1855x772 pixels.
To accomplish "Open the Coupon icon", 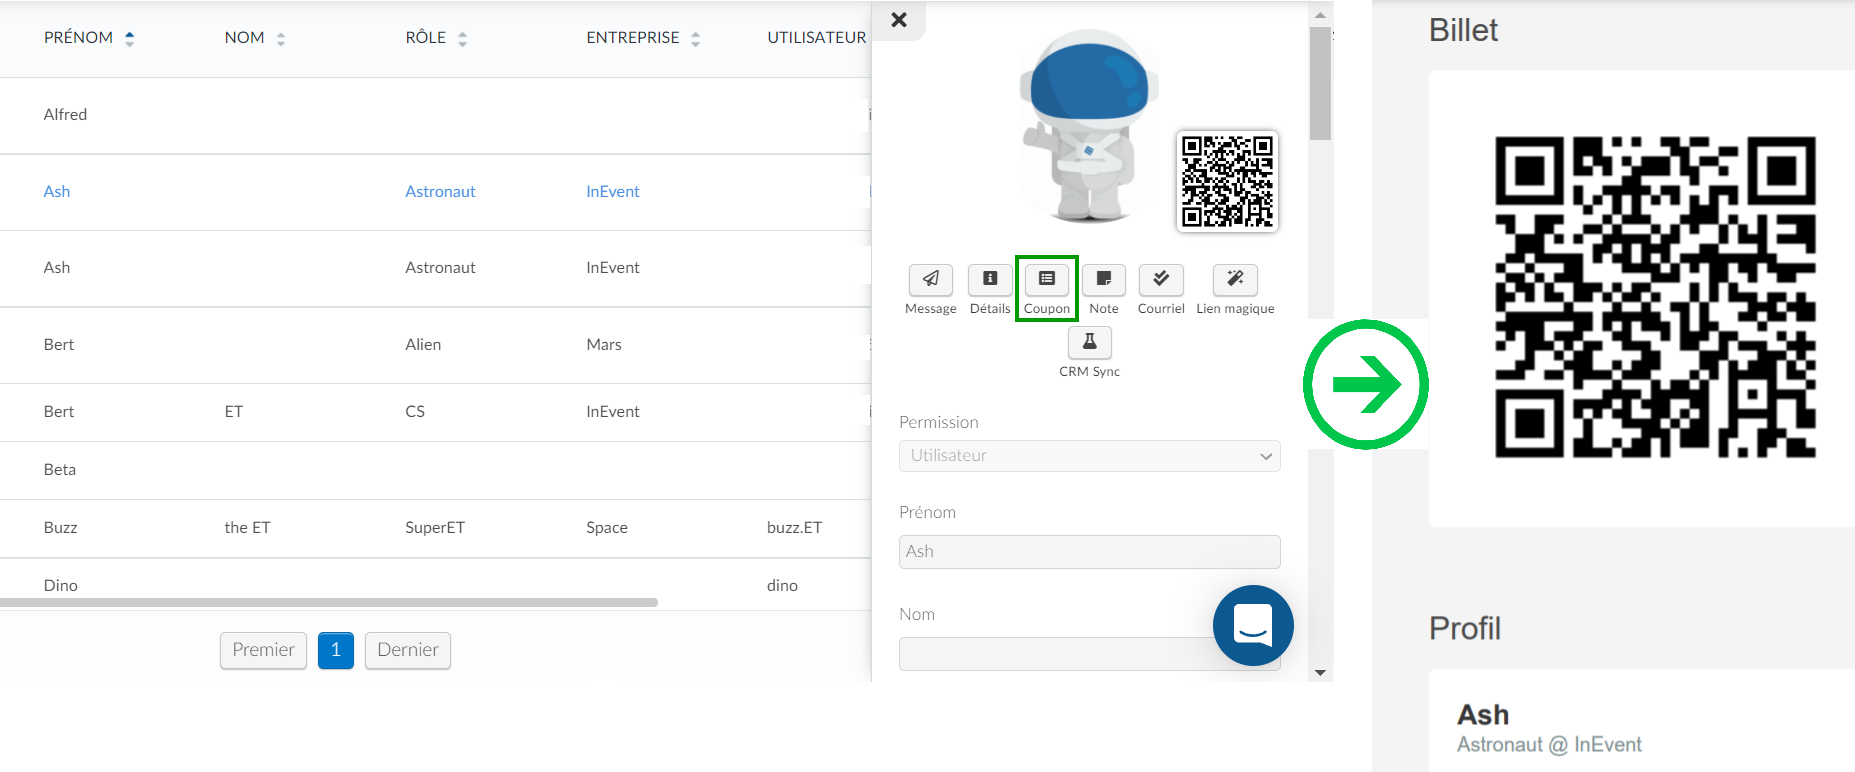I will pos(1047,279).
